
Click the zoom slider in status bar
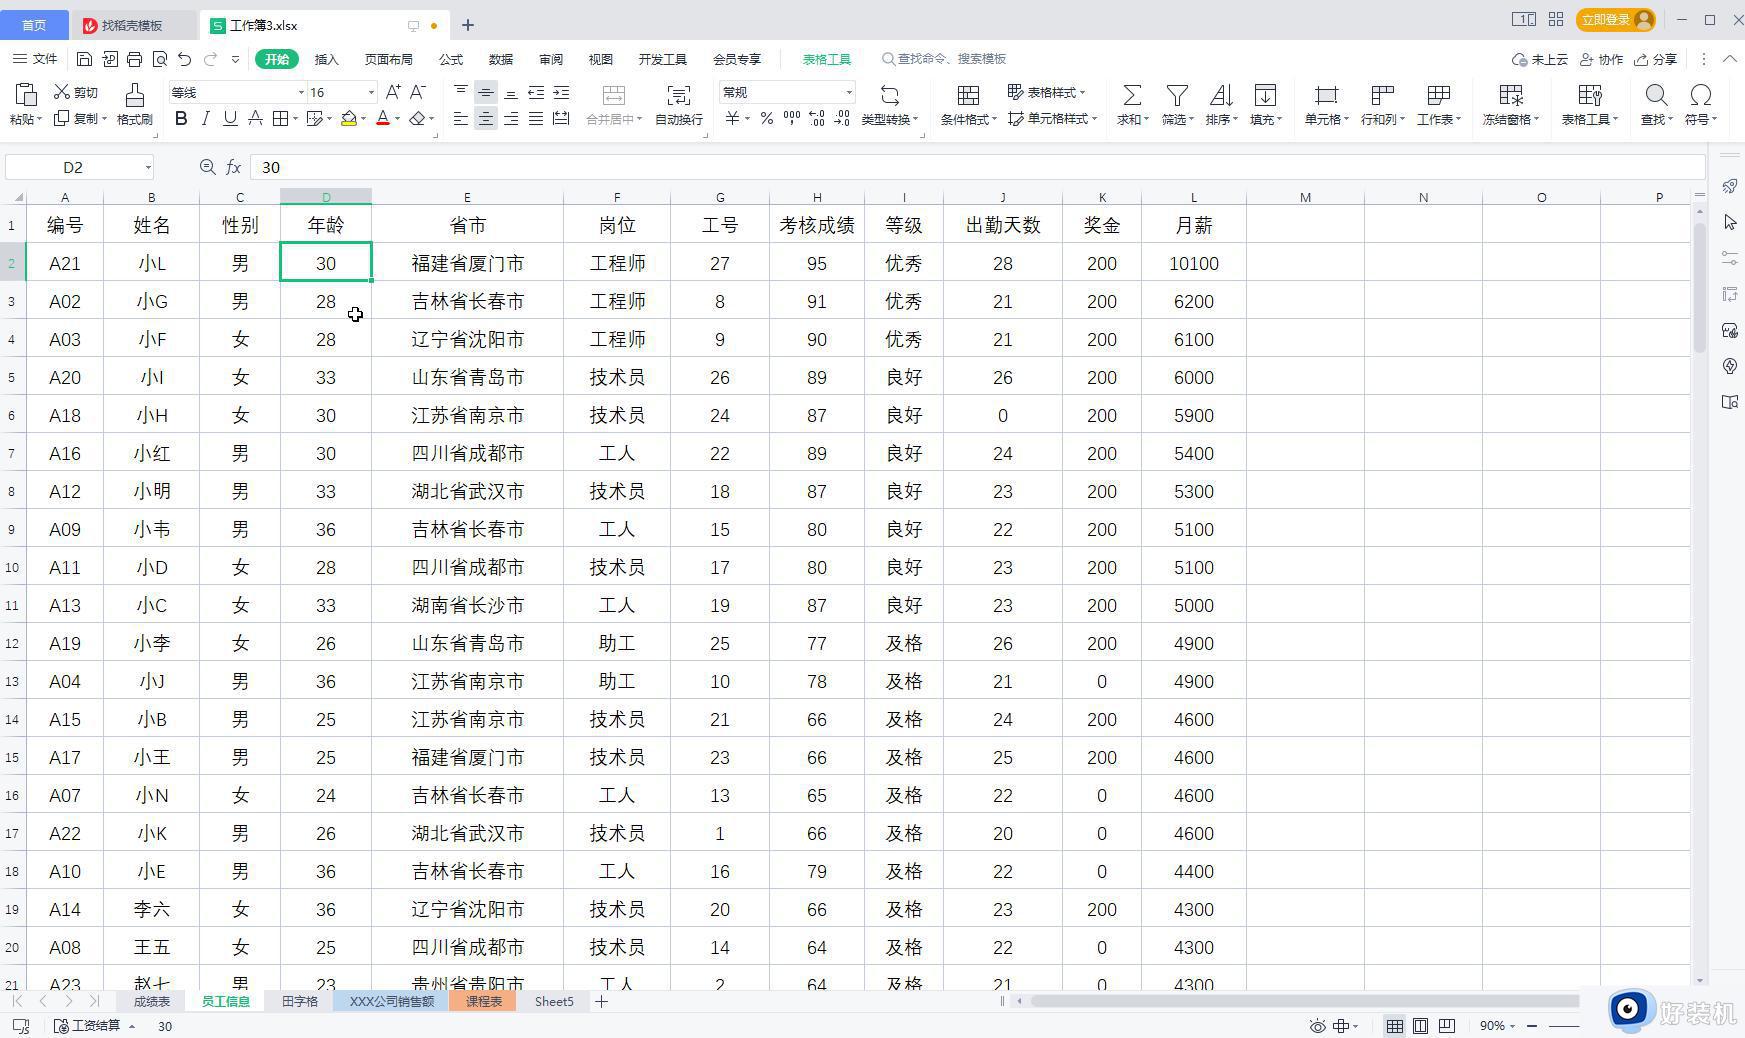pos(1563,1026)
